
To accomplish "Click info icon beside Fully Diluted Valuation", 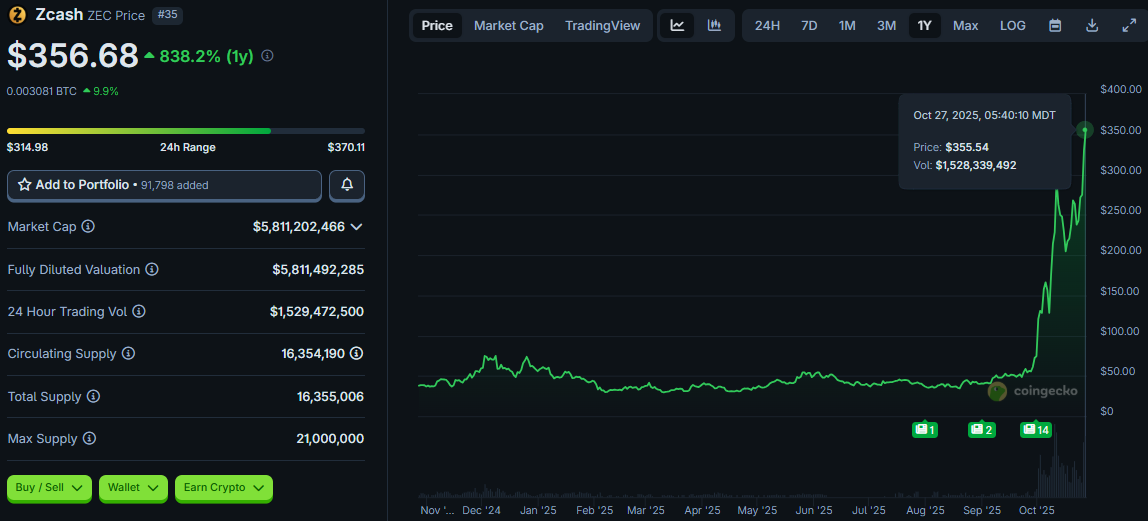I will click(x=151, y=270).
